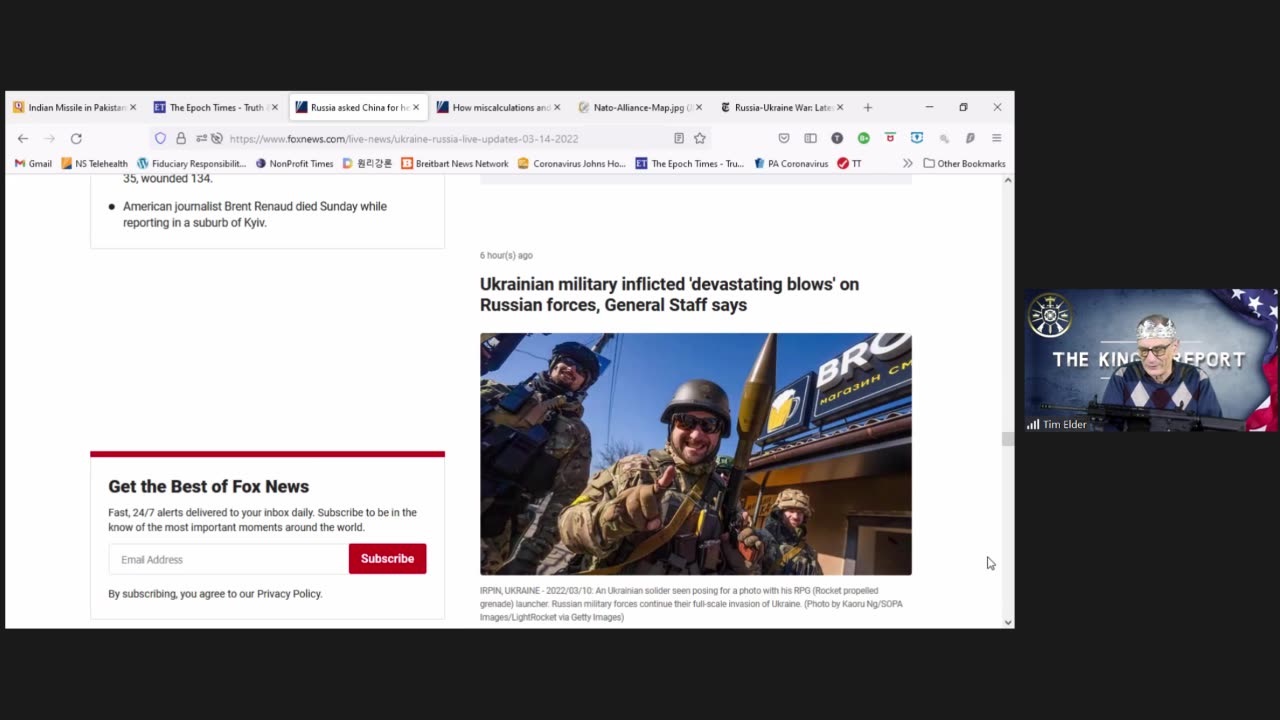Image resolution: width=1280 pixels, height=720 pixels.
Task: Select the Tim Elder video thumbnail
Action: coord(1150,360)
